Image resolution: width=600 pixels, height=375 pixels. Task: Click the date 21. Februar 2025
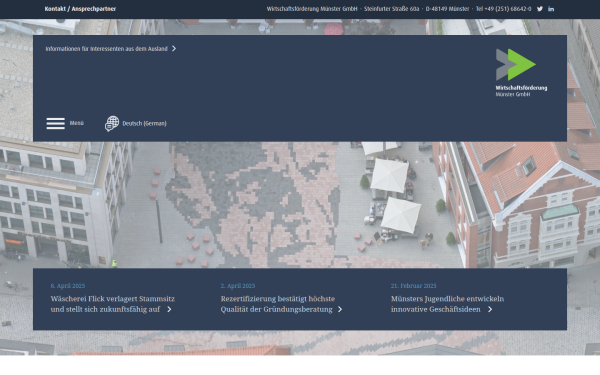[x=413, y=286]
